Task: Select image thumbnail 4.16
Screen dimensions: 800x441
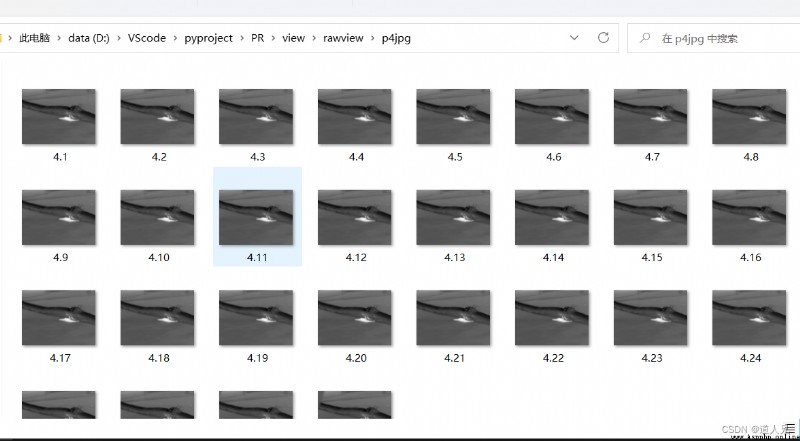Action: pos(749,217)
